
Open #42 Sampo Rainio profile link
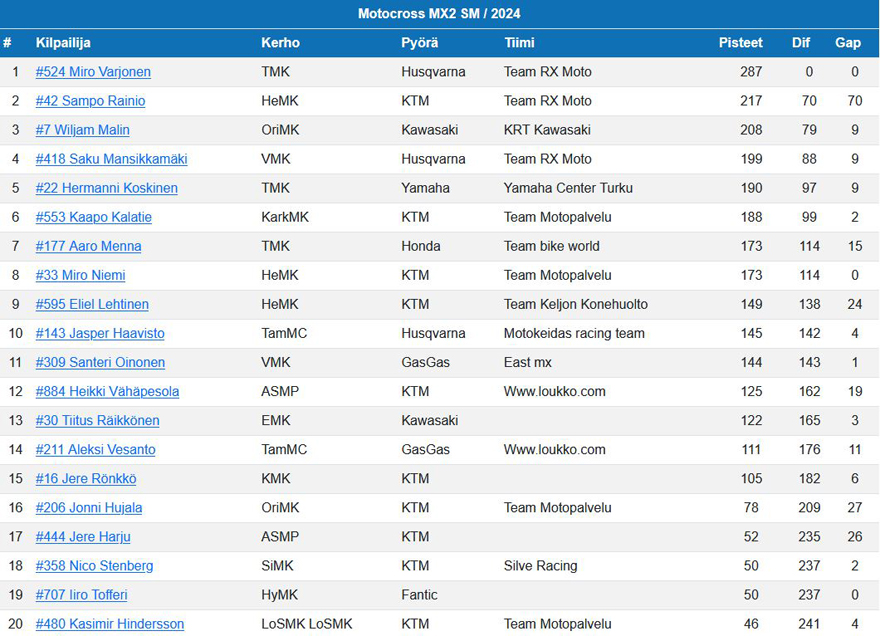click(x=90, y=101)
